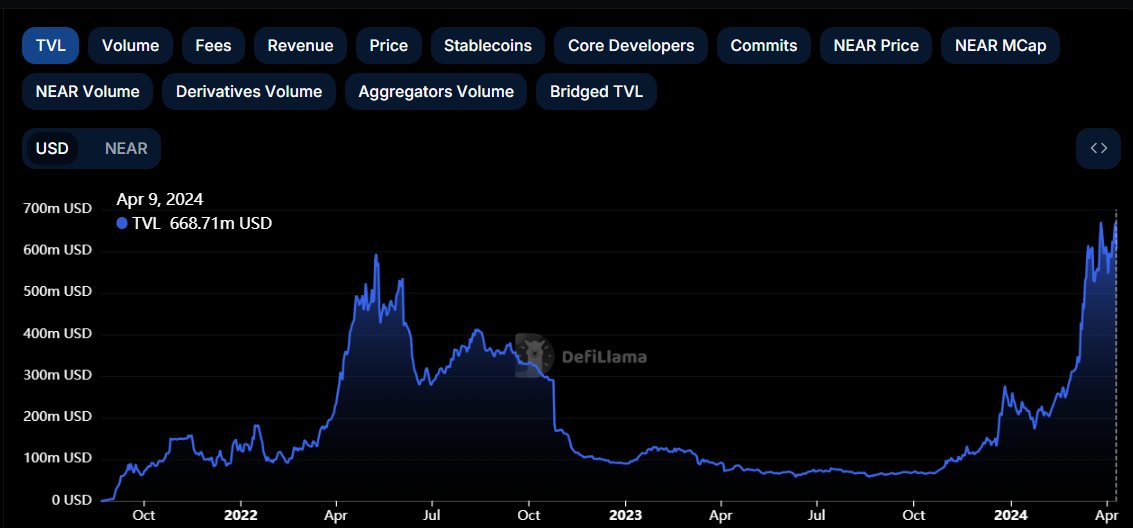Enable the Commits metric
Screen dimensions: 1133x528
click(764, 46)
